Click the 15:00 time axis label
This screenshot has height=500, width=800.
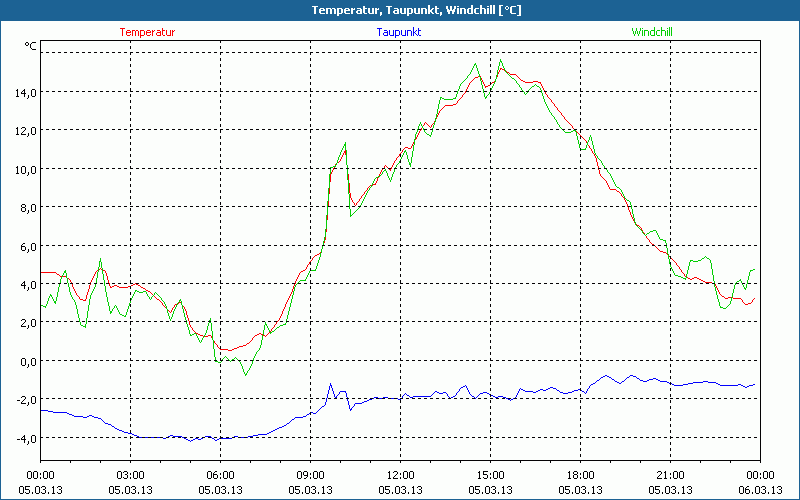pos(490,476)
